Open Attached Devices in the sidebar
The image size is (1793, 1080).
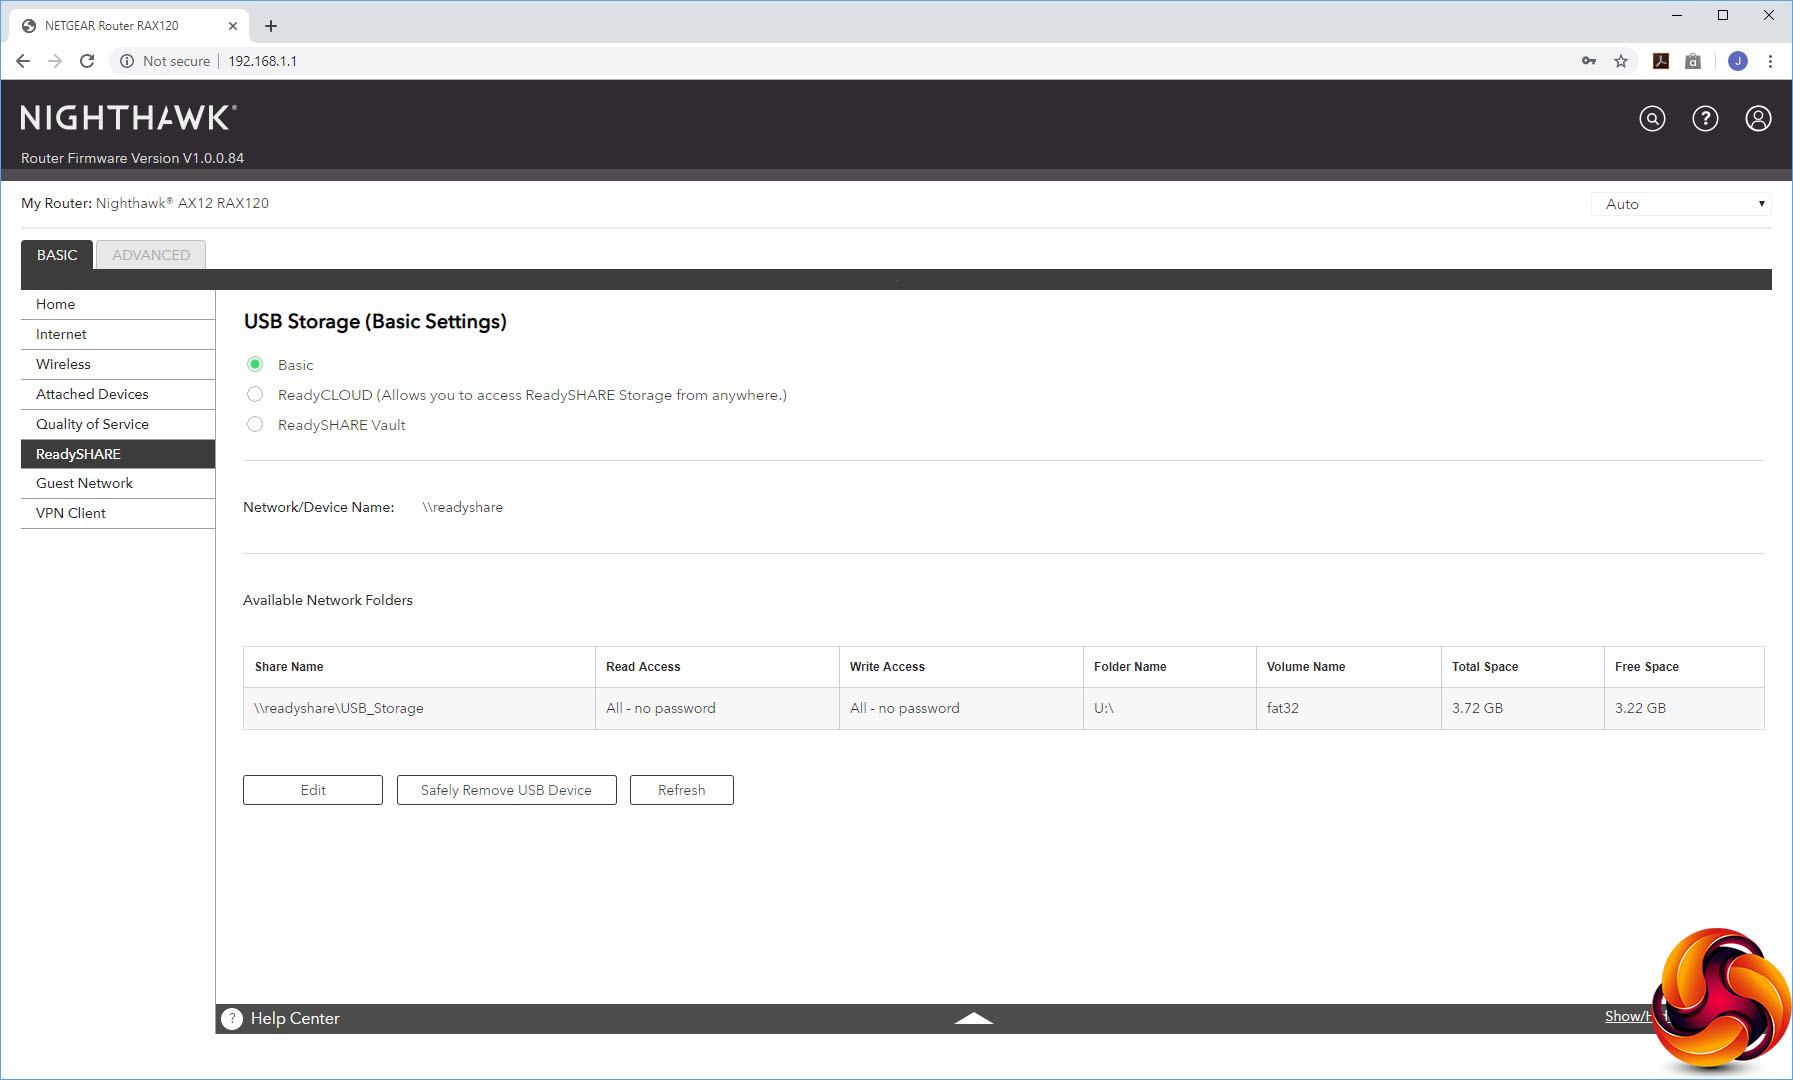(x=118, y=394)
